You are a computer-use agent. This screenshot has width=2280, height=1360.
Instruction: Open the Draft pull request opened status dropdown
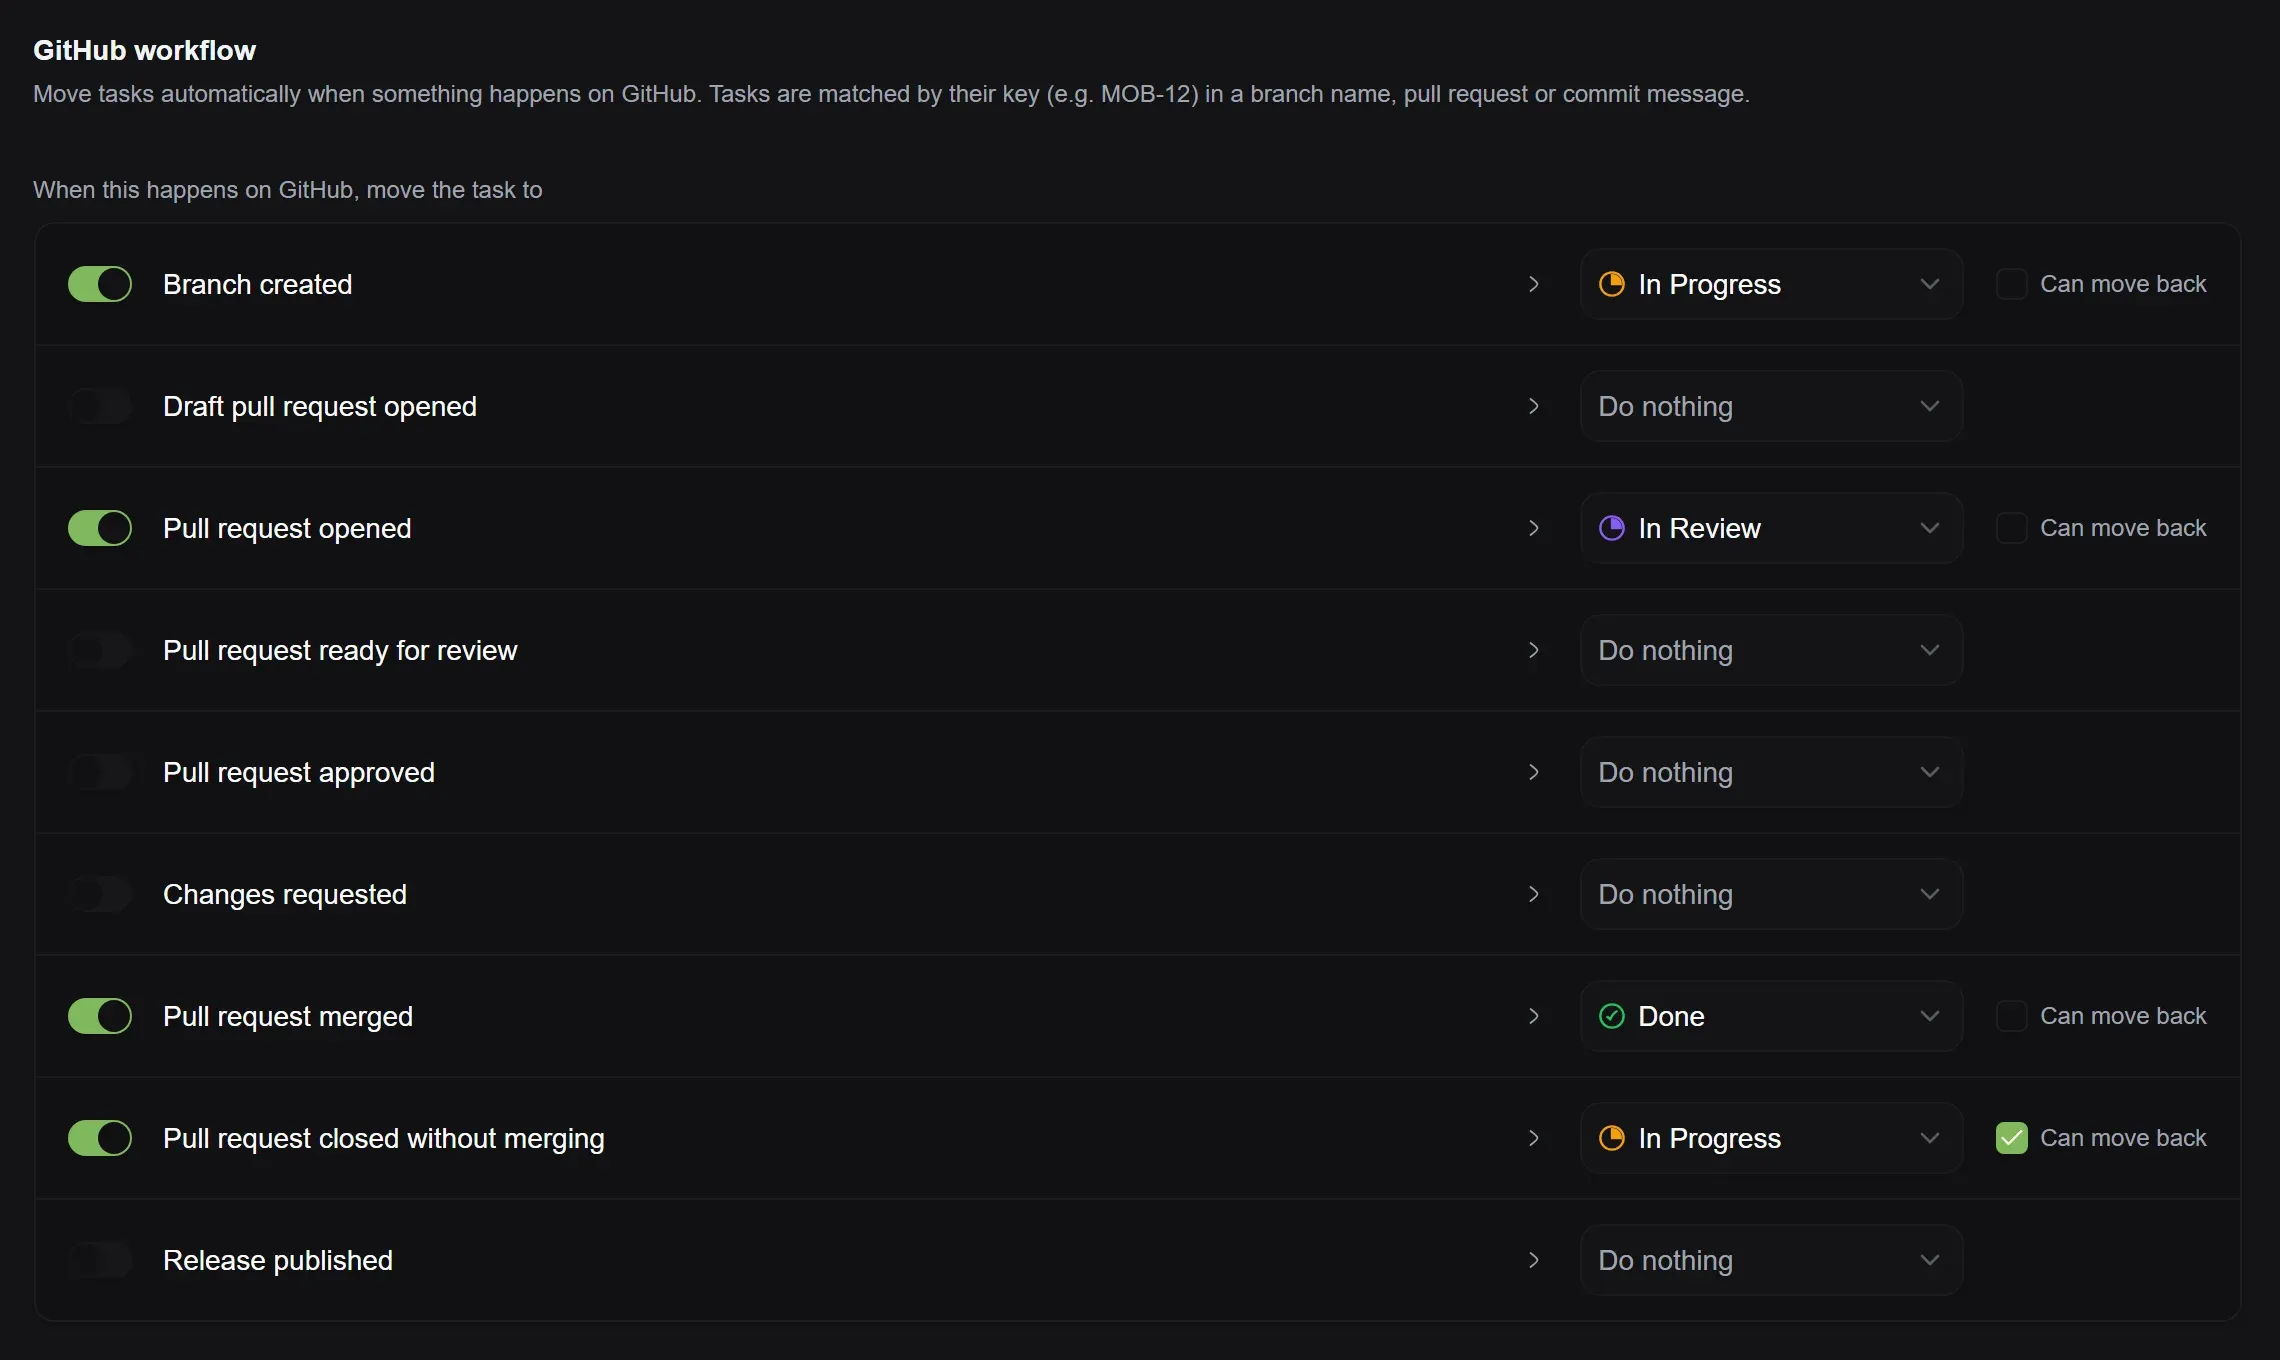click(1771, 406)
